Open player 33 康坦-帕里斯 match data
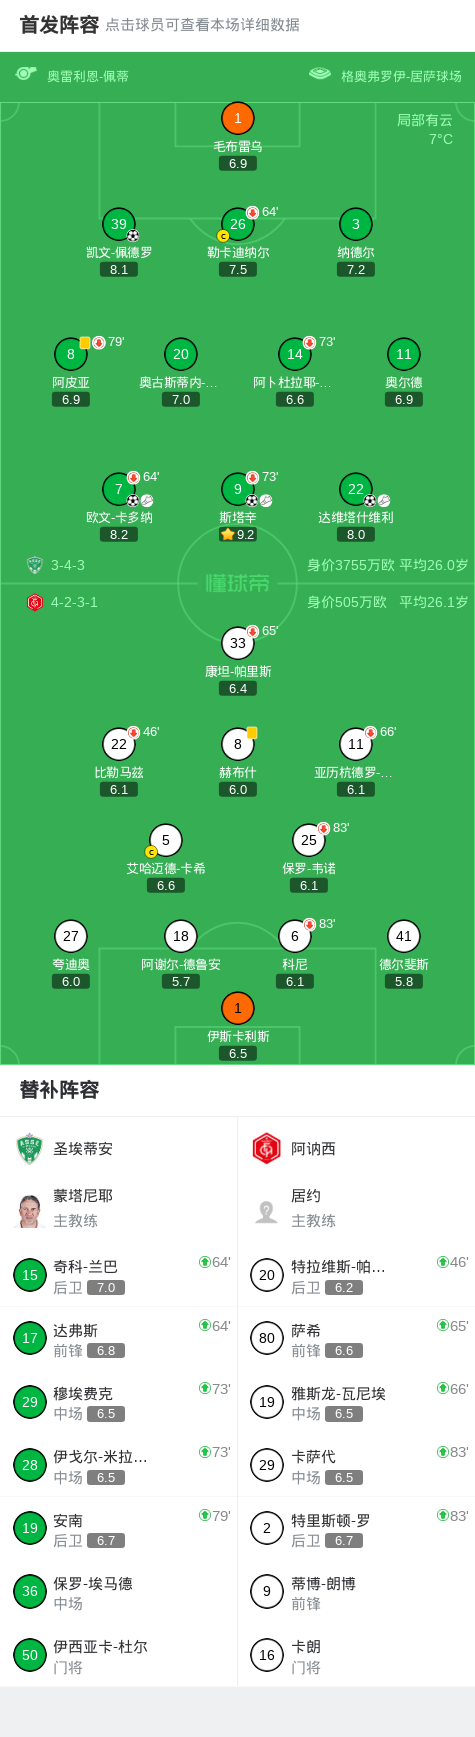475x1737 pixels. point(238,643)
